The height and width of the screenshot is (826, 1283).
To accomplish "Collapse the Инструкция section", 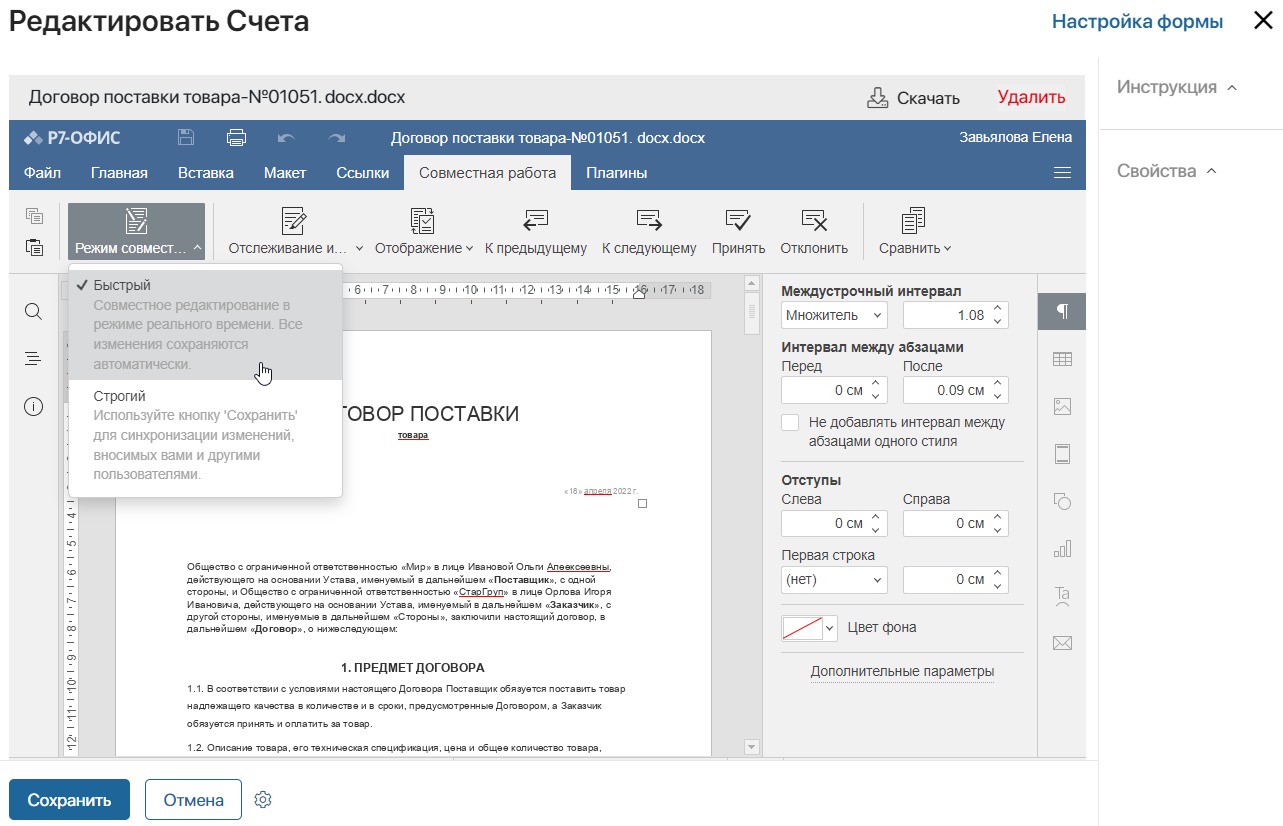I will pos(1177,87).
